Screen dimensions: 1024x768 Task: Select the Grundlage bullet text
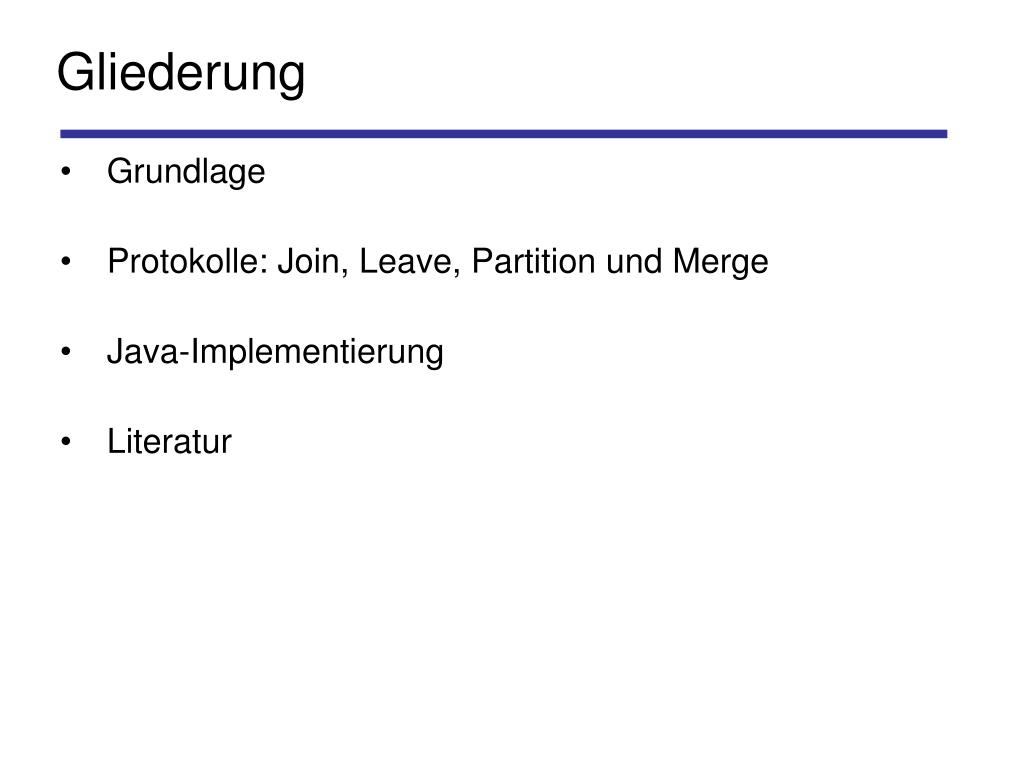click(186, 172)
